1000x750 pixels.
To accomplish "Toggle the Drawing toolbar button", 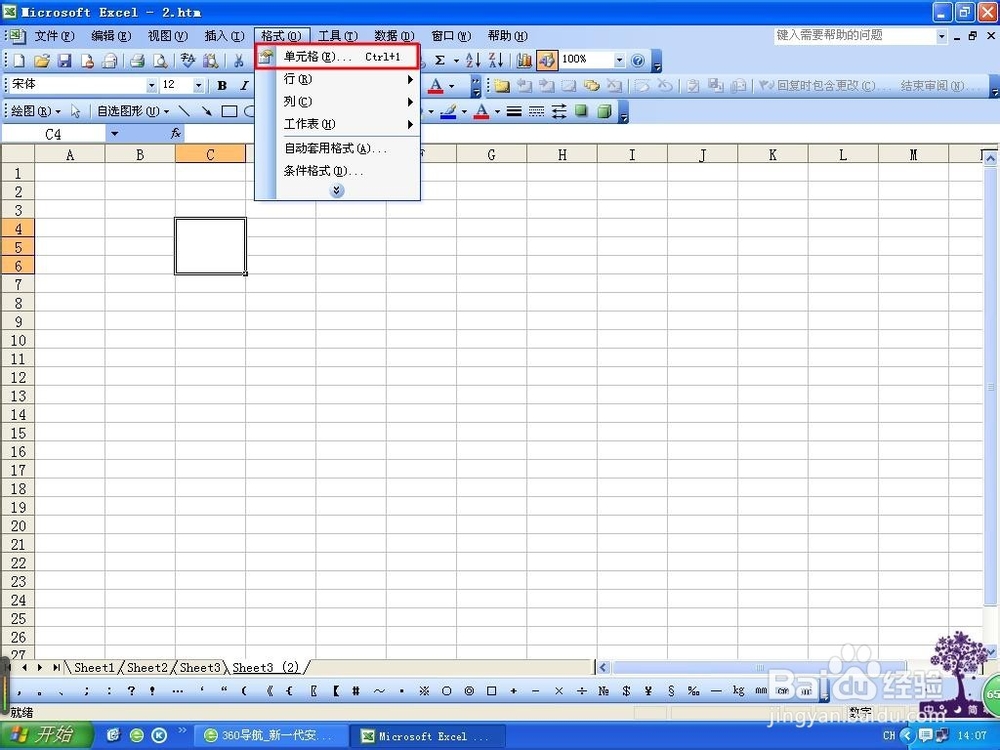I will pyautogui.click(x=547, y=61).
